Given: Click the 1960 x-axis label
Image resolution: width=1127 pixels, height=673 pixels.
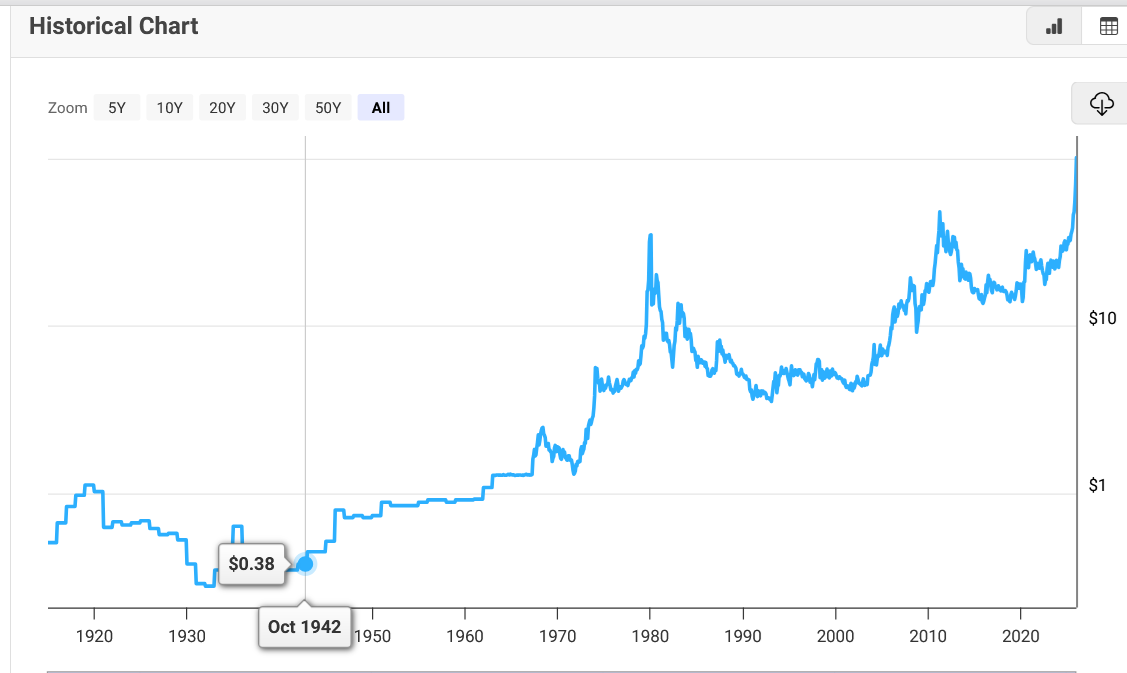Looking at the screenshot, I should [464, 635].
